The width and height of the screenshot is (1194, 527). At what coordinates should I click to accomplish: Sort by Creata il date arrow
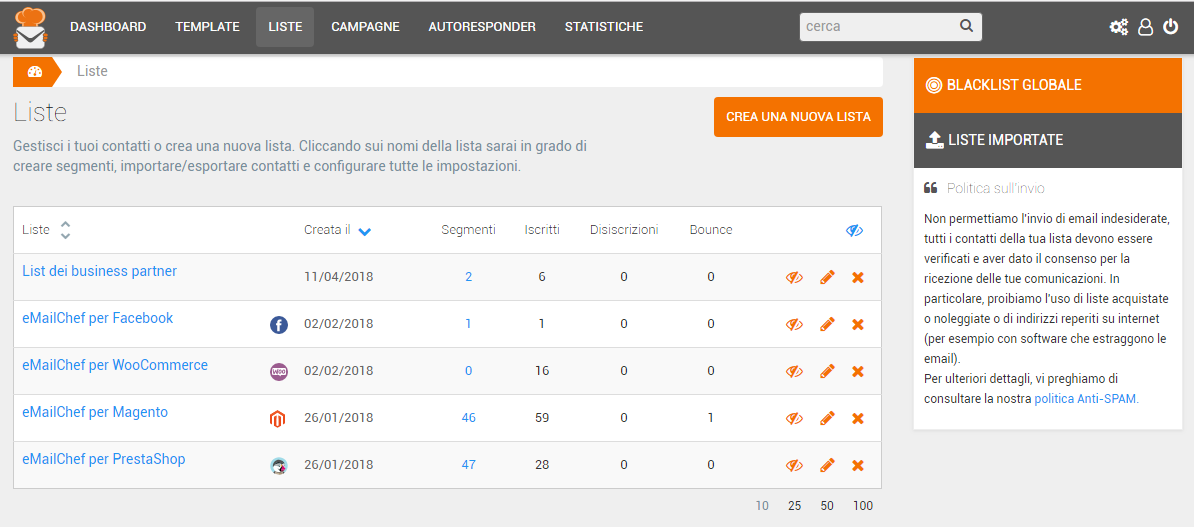pyautogui.click(x=365, y=231)
